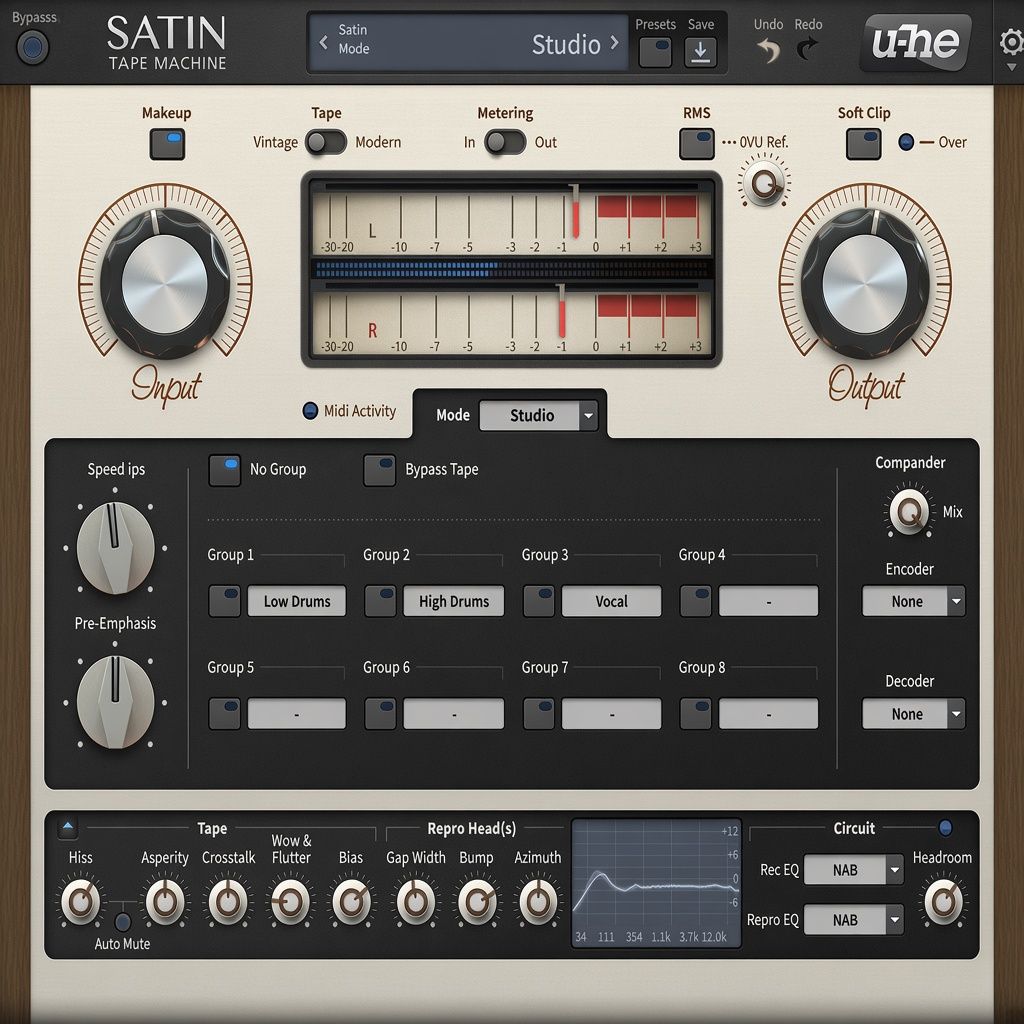Enable the No Group button
Screen dimensions: 1024x1024
coord(225,470)
